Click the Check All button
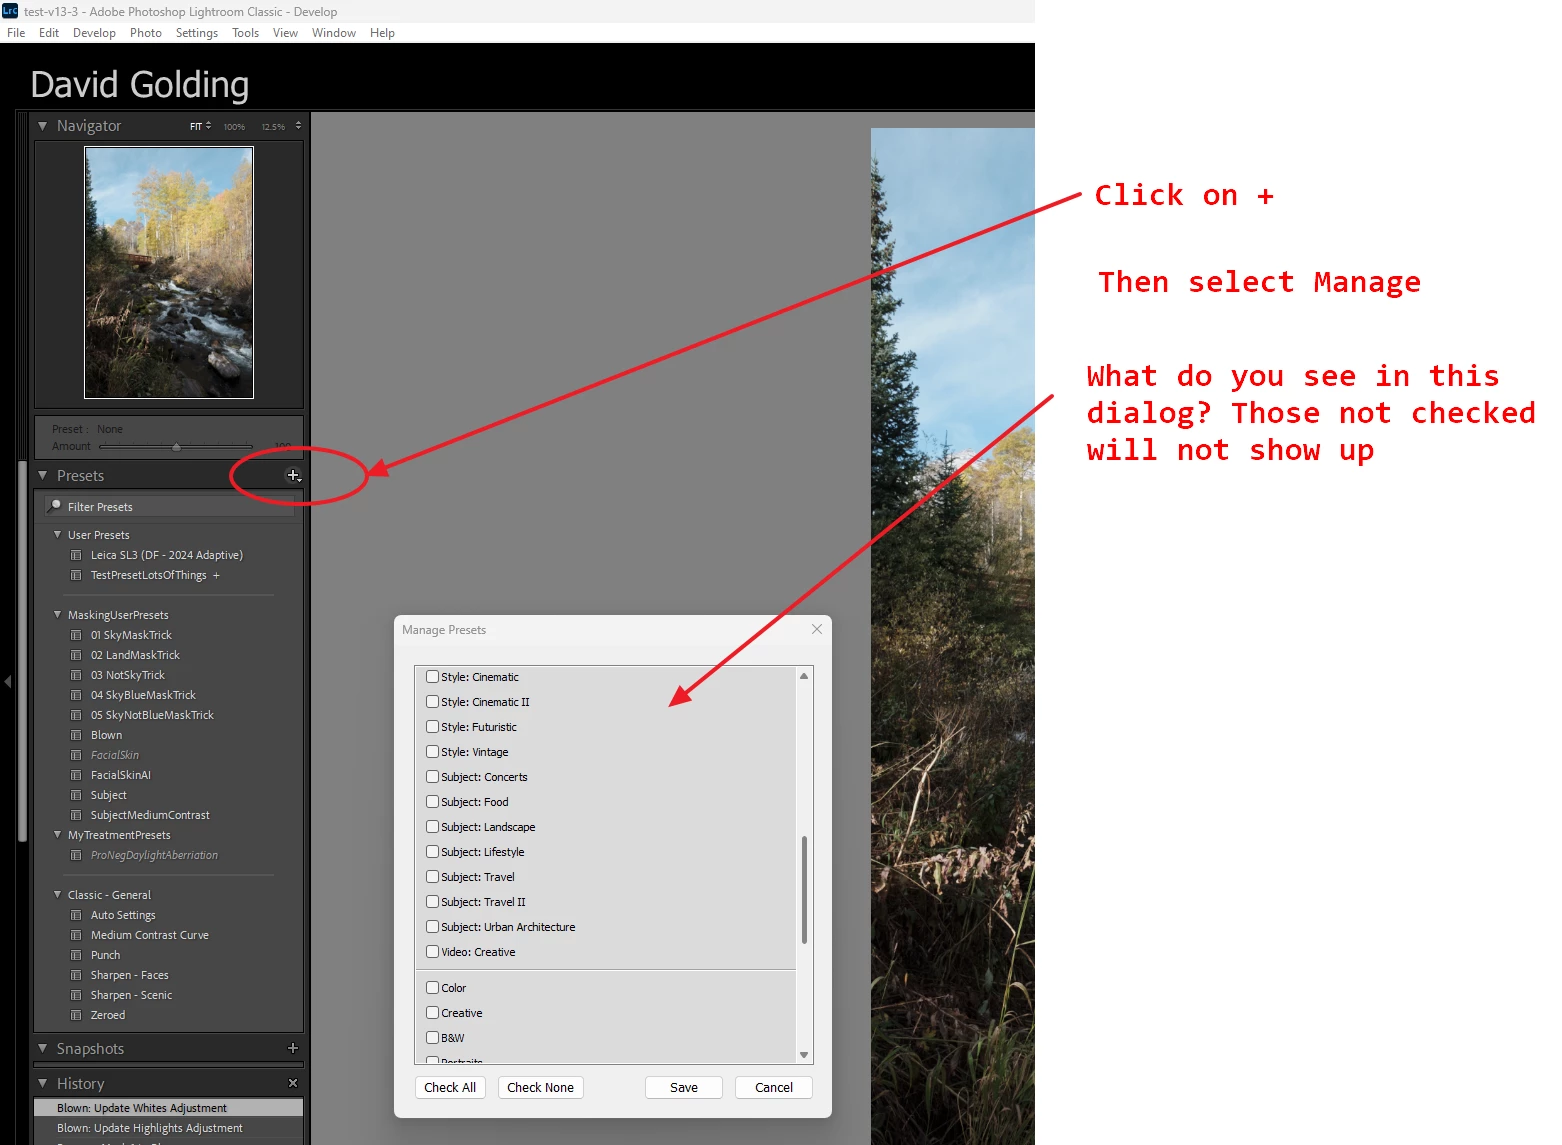Viewport: 1562px width, 1145px height. (450, 1087)
